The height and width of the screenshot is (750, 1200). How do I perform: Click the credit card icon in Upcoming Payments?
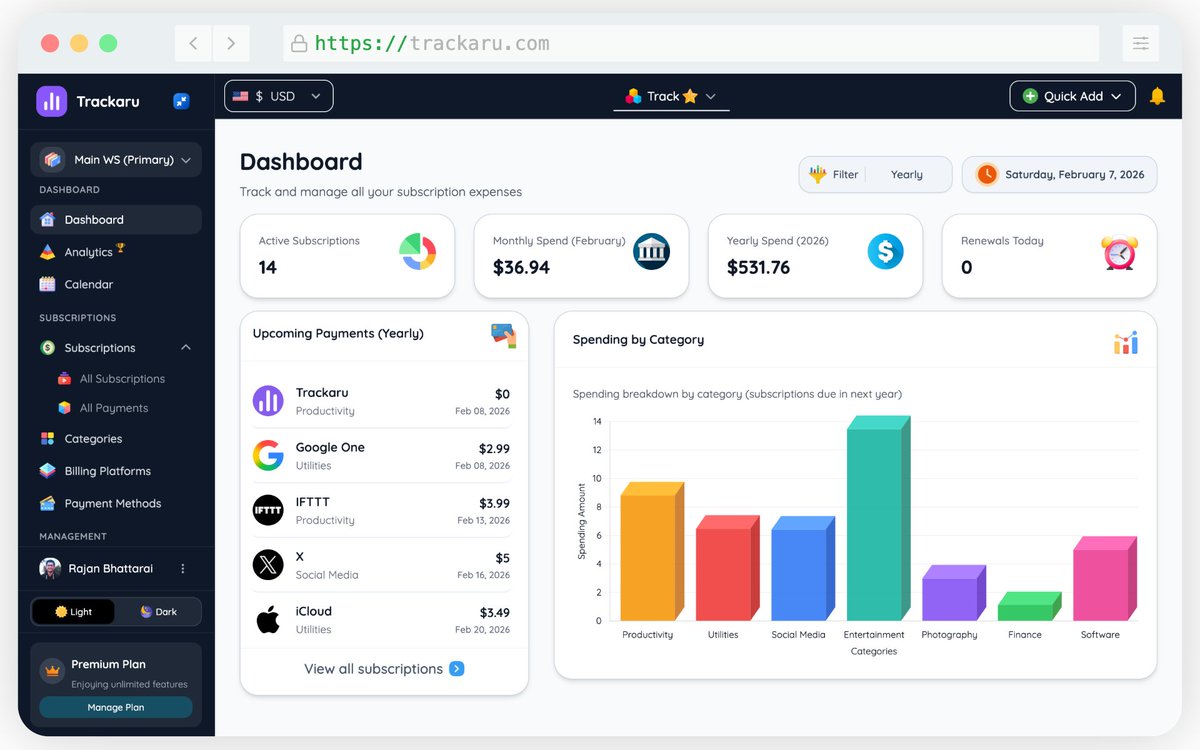[504, 335]
